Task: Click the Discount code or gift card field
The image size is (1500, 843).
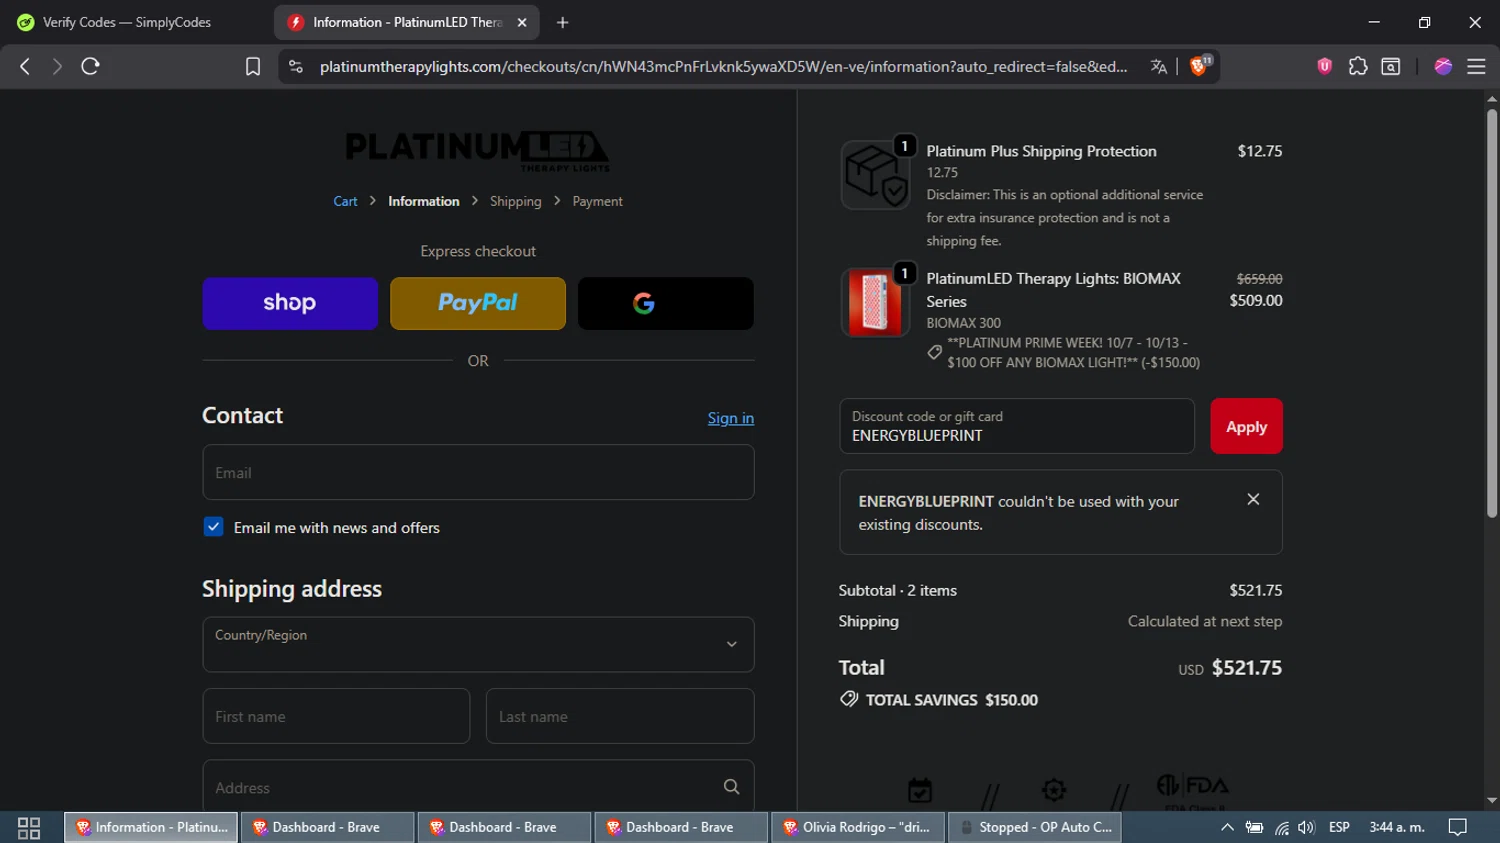Action: click(x=1017, y=426)
